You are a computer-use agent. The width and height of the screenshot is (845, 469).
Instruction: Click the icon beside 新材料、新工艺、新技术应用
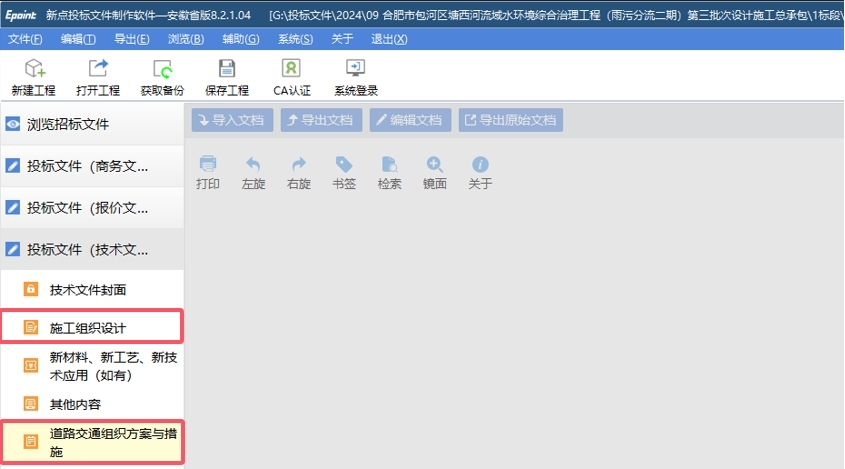[x=31, y=365]
